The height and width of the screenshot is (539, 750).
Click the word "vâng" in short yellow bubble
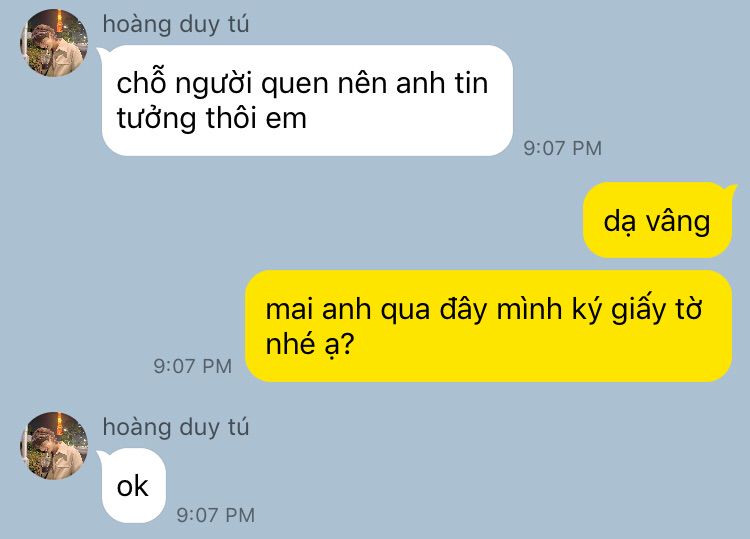coord(678,221)
